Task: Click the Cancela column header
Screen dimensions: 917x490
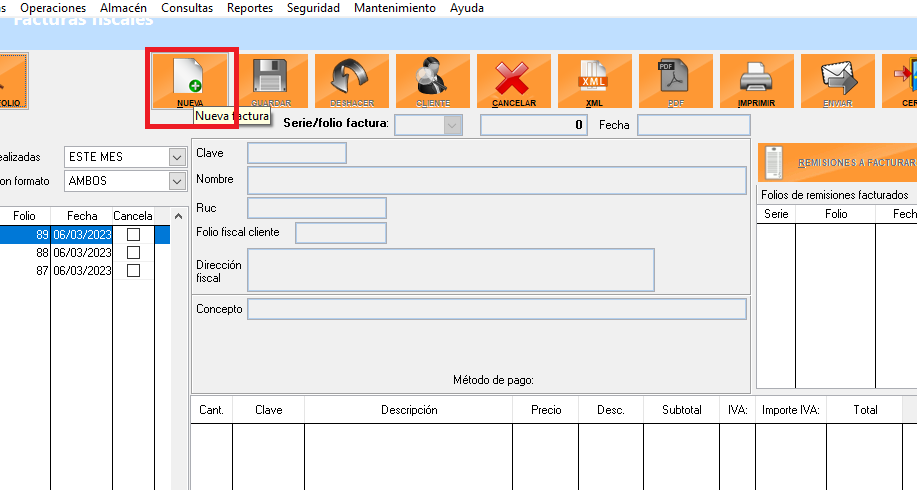Action: click(133, 216)
